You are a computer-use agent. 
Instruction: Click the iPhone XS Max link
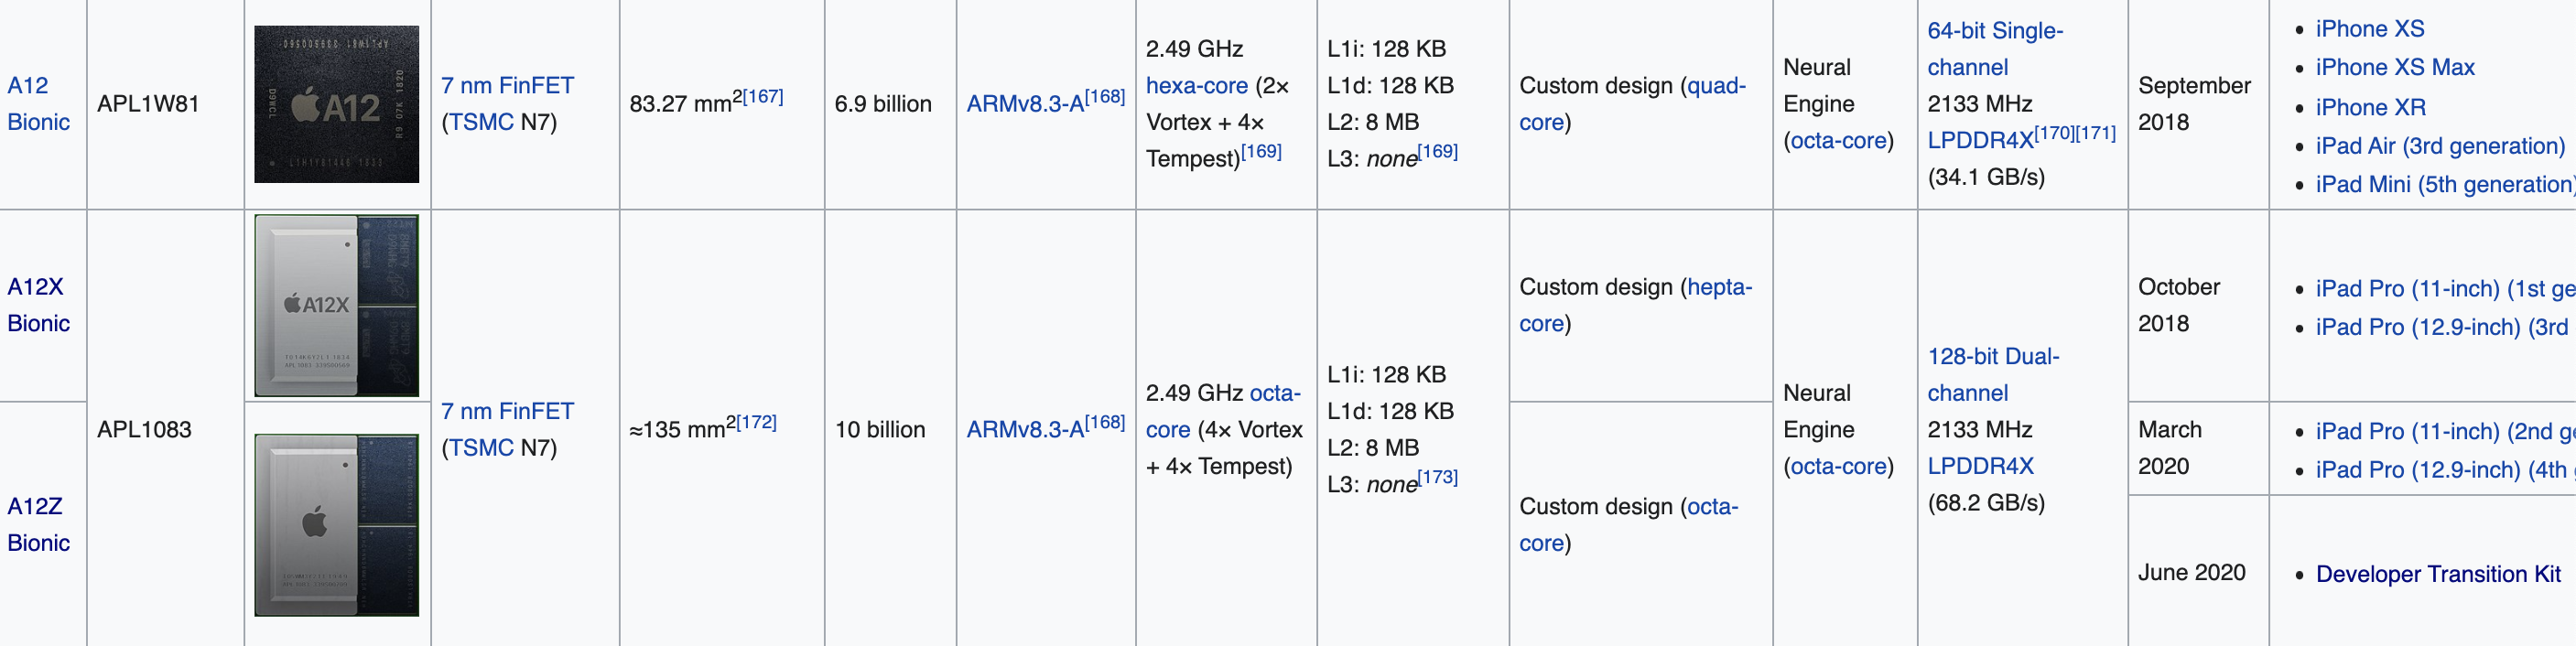coord(2394,67)
